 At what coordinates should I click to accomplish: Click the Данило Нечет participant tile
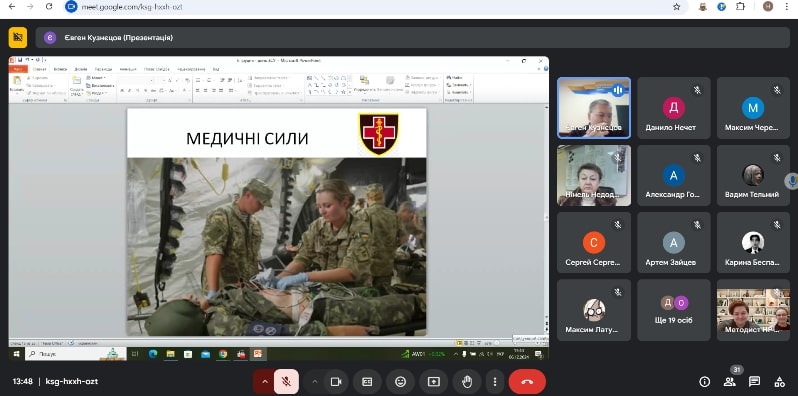point(673,108)
